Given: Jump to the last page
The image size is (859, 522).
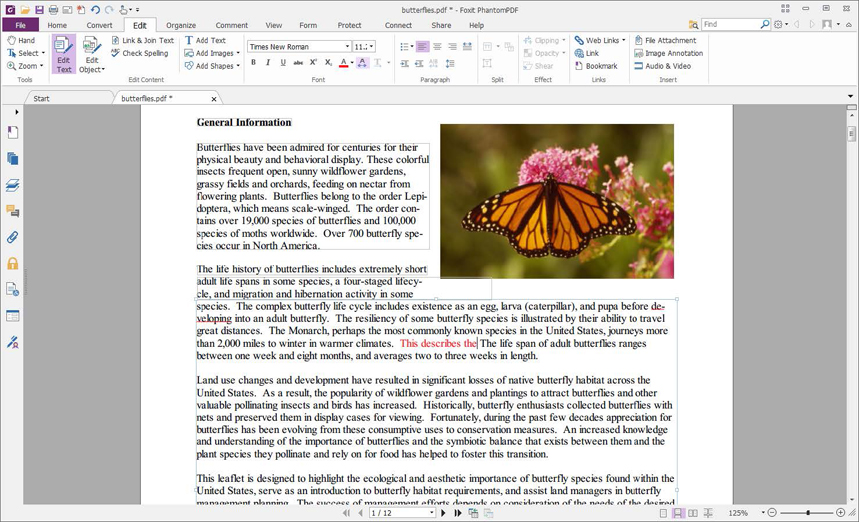Looking at the screenshot, I should pos(457,513).
